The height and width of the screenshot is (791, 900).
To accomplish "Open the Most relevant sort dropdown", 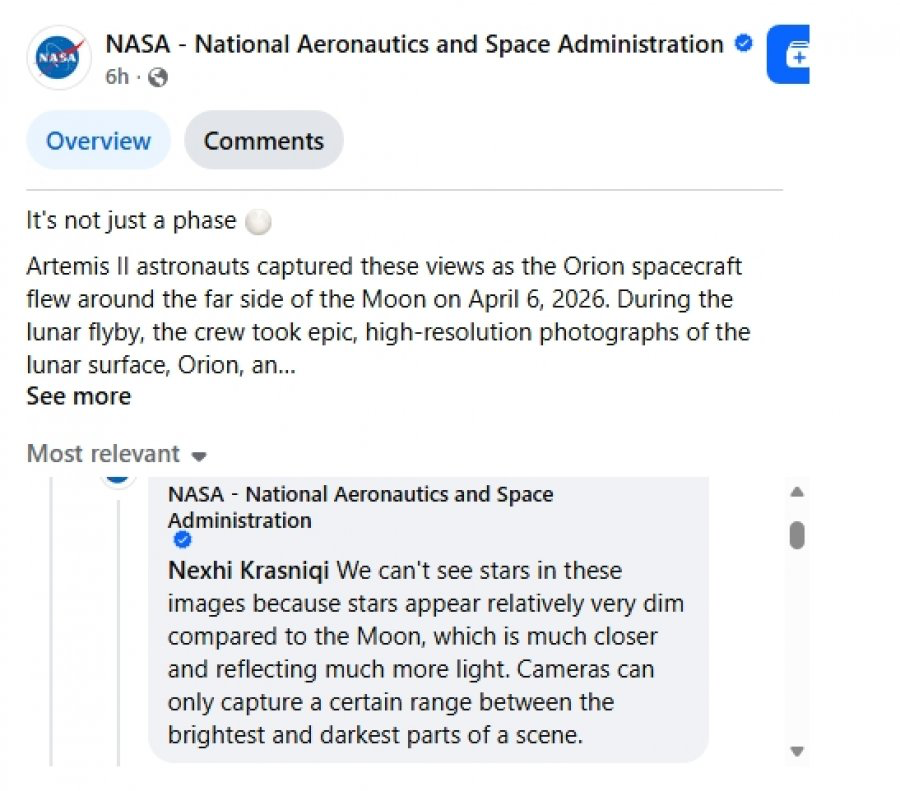I will click(x=104, y=454).
